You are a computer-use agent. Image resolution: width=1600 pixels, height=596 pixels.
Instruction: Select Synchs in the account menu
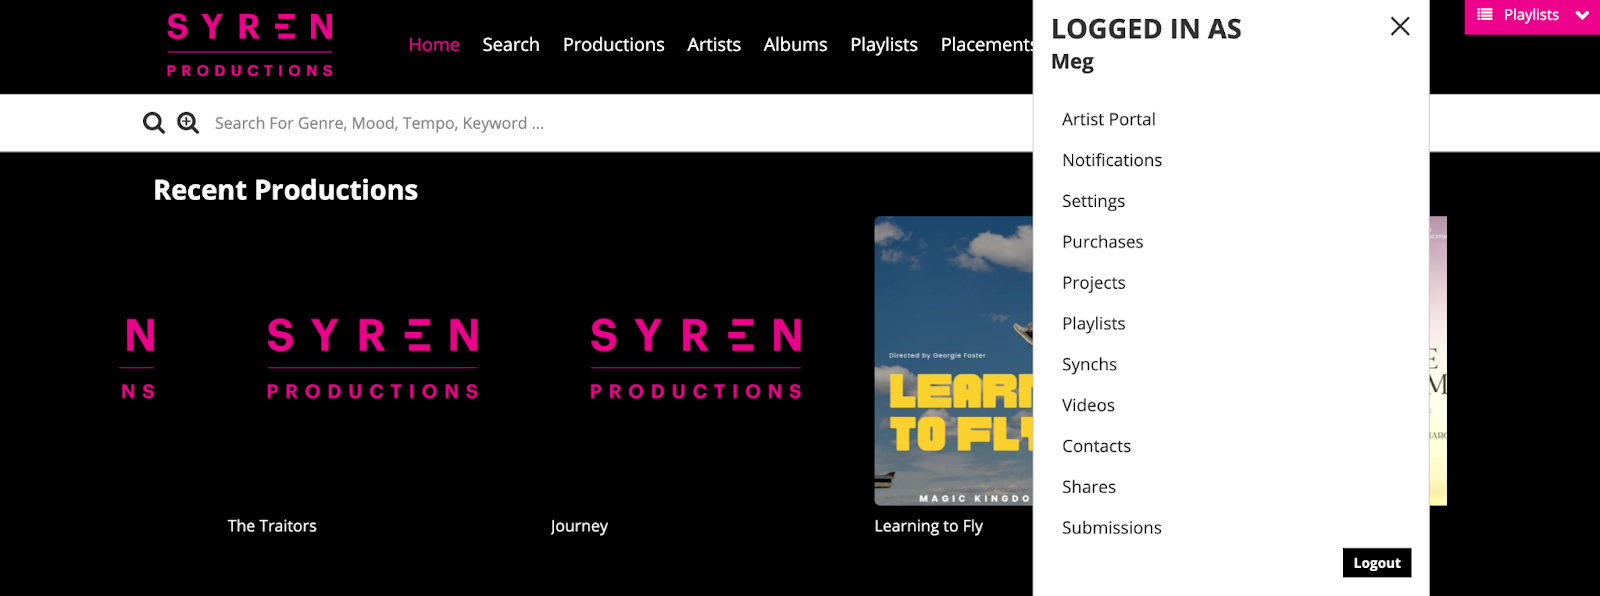coord(1089,365)
